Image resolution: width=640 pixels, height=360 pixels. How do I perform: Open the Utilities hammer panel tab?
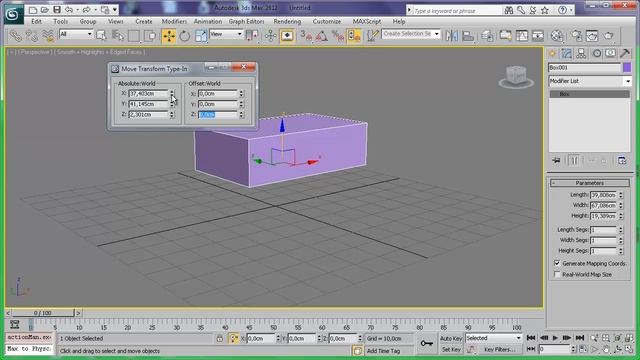click(x=624, y=53)
